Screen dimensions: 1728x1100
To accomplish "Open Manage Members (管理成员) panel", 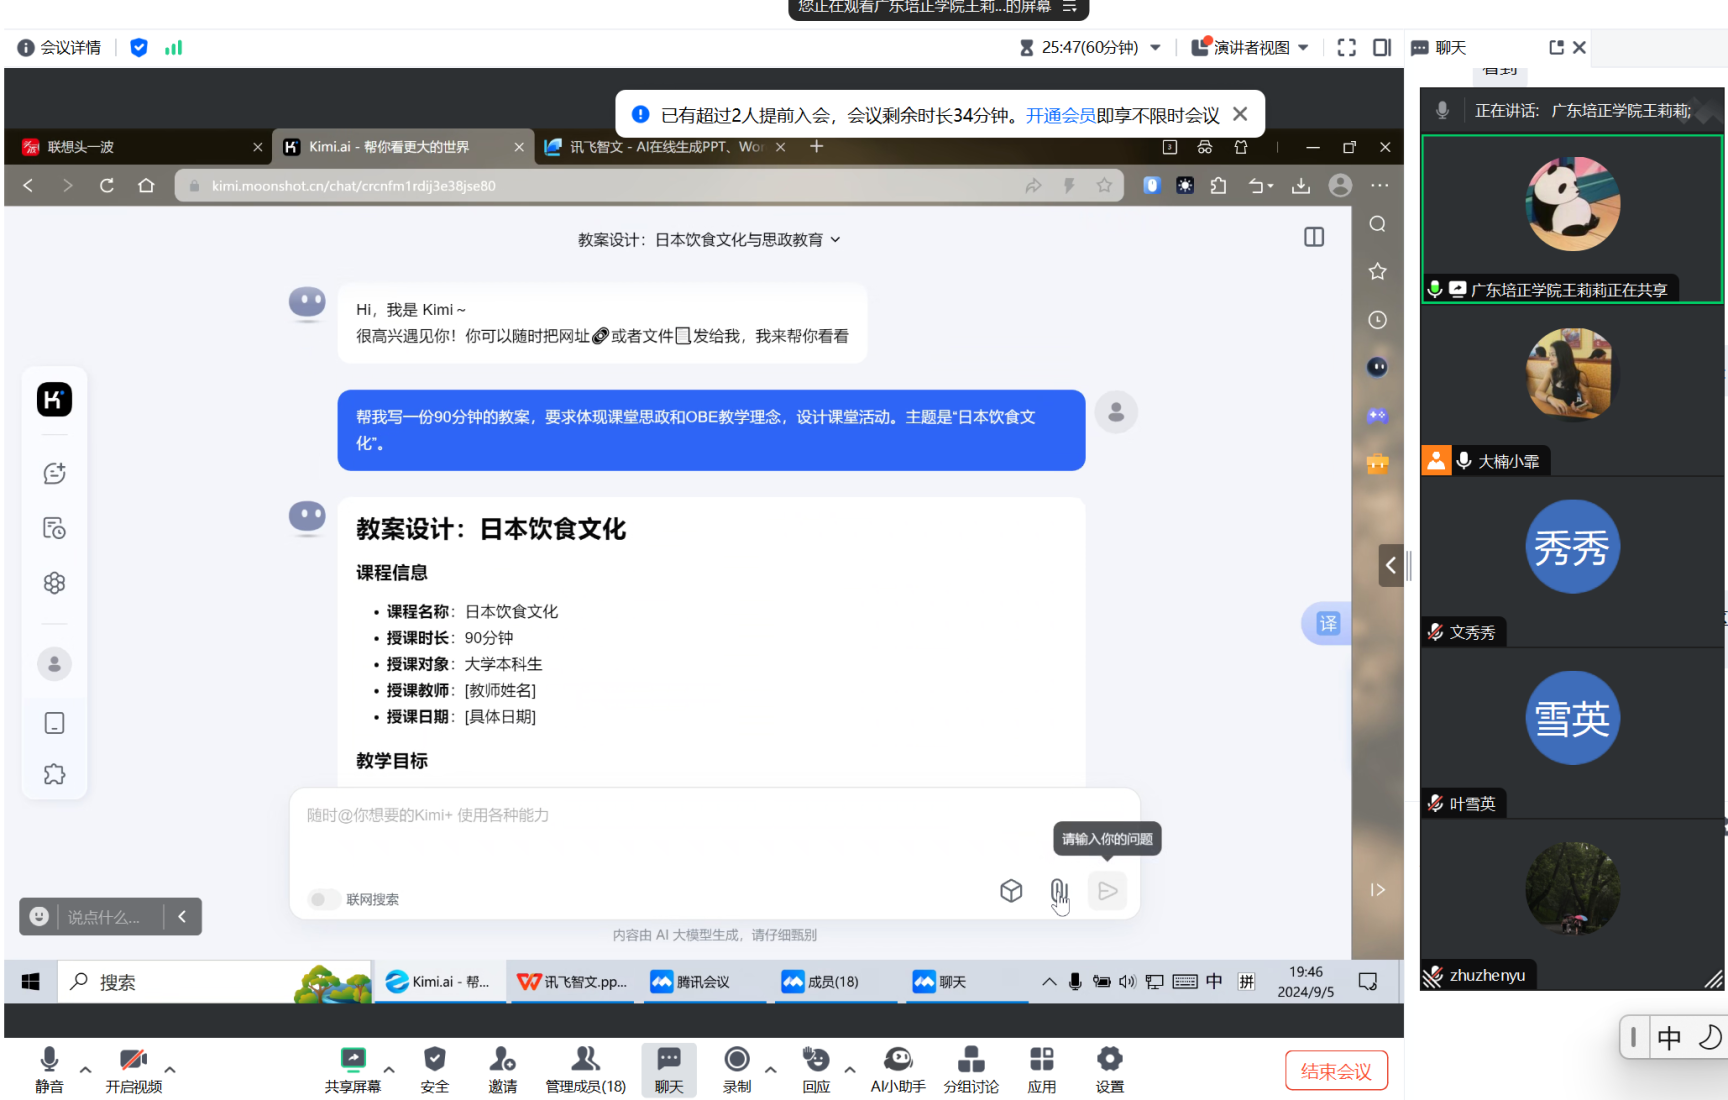I will pyautogui.click(x=585, y=1060).
